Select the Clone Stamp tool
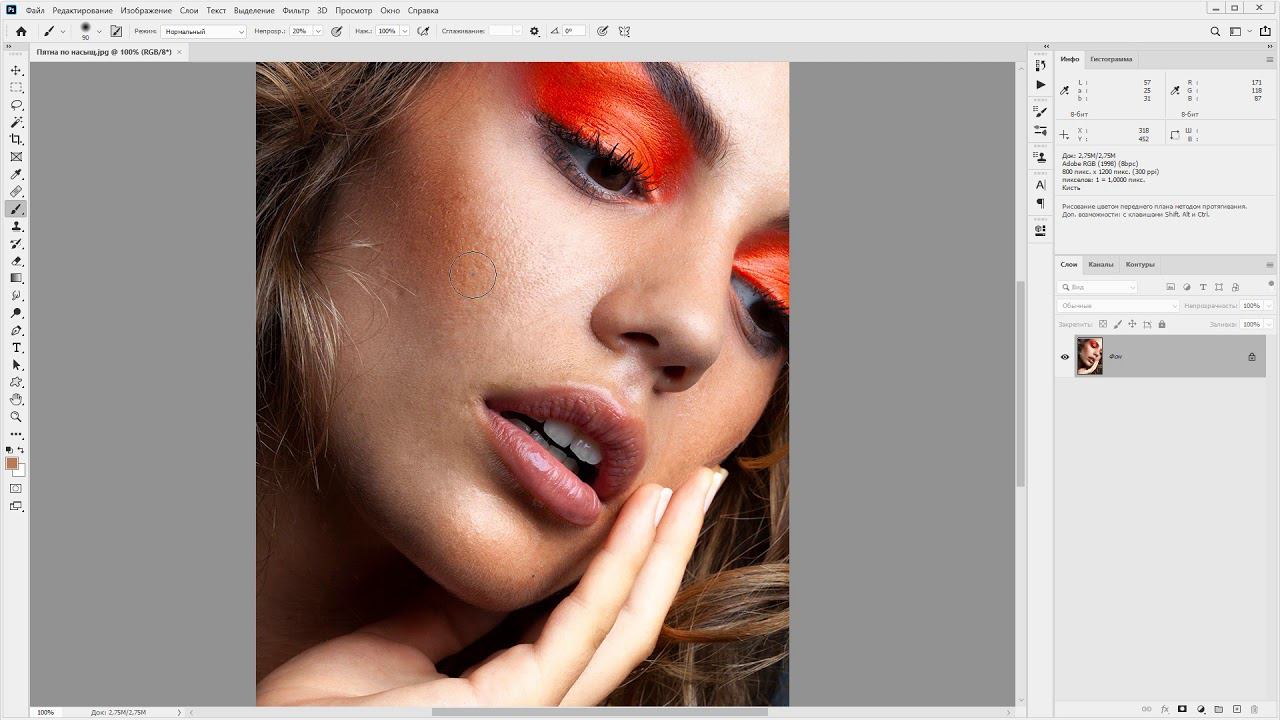 click(16, 226)
